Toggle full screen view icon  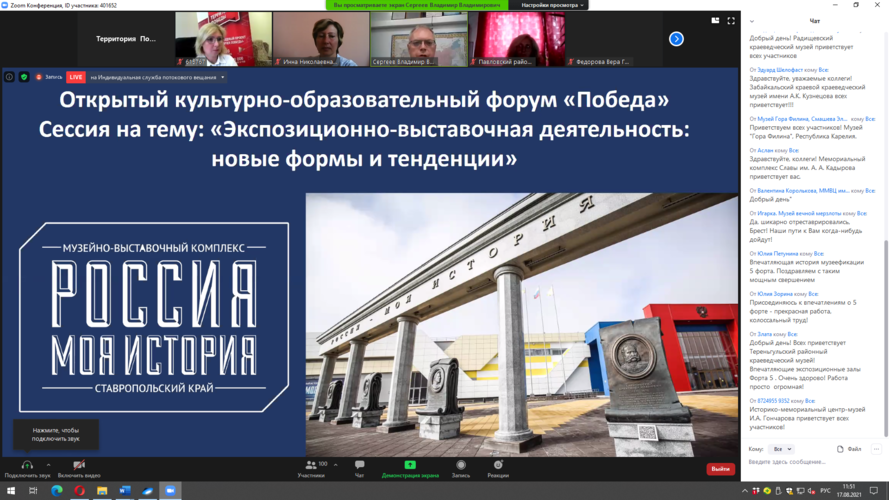[x=731, y=21]
